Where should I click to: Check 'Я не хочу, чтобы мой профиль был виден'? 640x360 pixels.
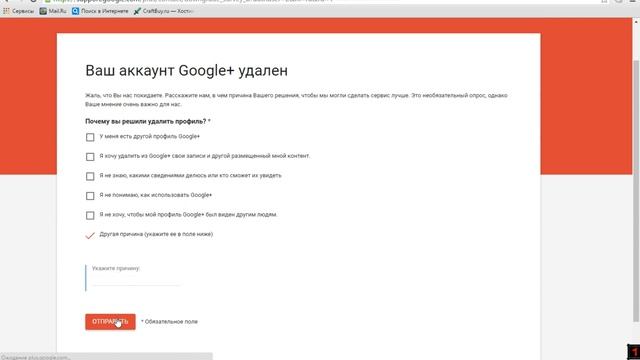pos(90,216)
